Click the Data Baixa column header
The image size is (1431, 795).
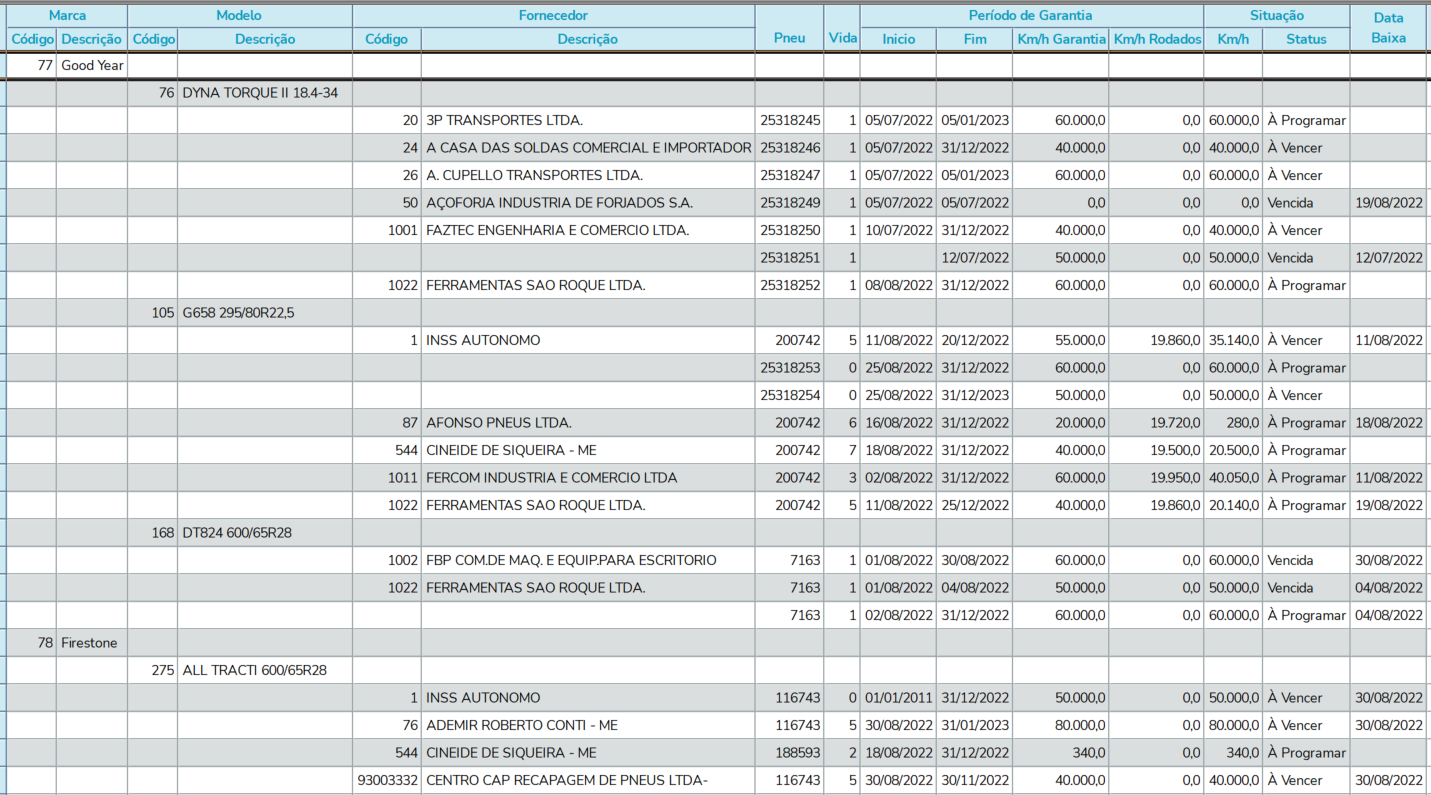click(x=1388, y=28)
